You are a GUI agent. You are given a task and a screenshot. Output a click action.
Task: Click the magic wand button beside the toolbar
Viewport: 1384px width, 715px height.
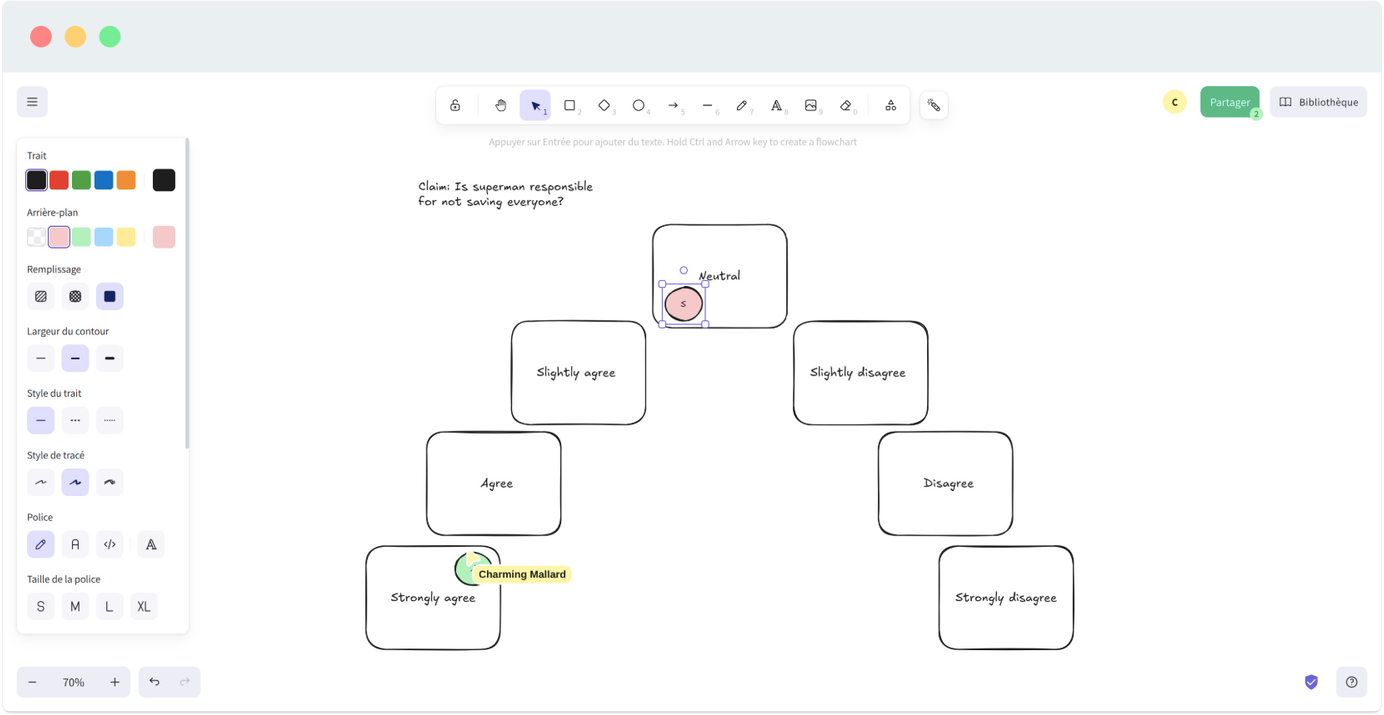click(x=934, y=105)
